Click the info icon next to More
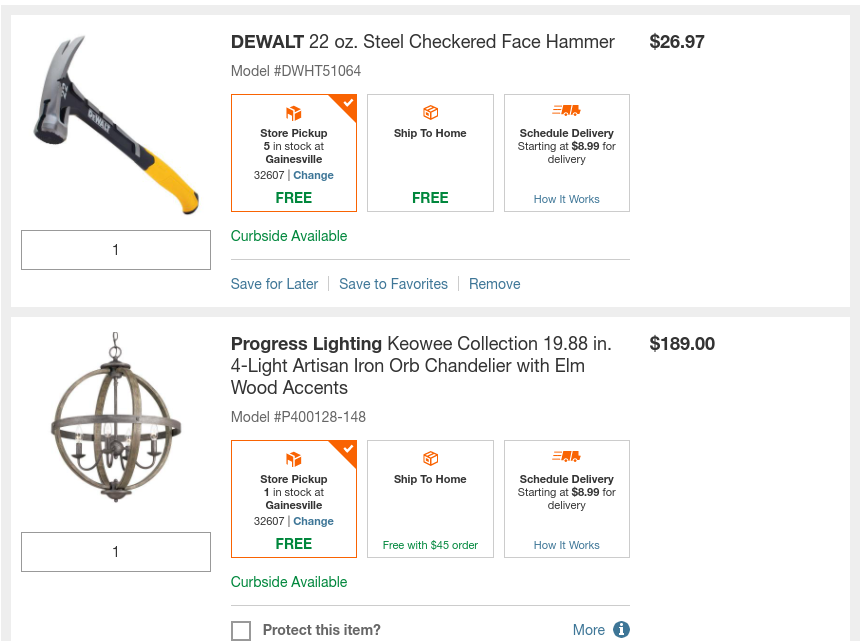 tap(621, 630)
